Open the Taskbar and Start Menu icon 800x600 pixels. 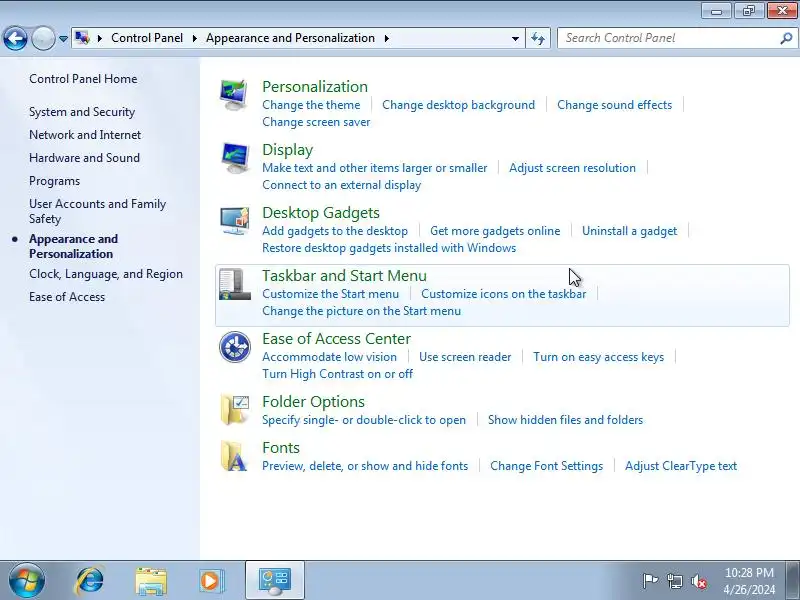tap(234, 284)
